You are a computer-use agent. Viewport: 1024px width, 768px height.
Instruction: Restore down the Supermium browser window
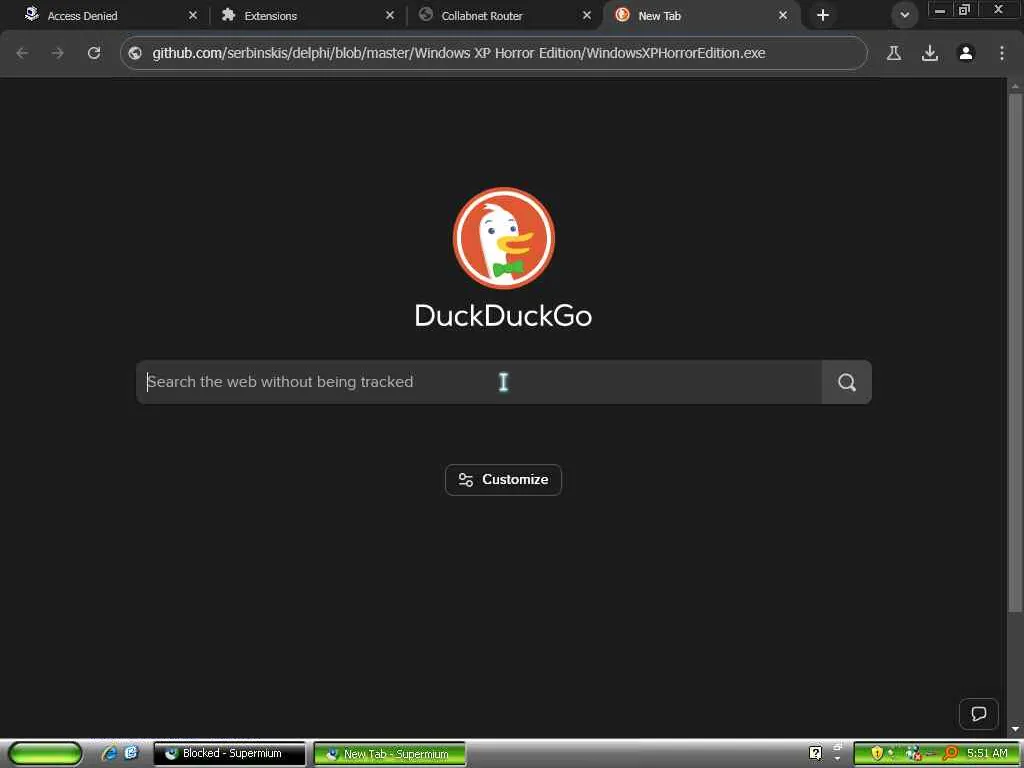(x=965, y=10)
